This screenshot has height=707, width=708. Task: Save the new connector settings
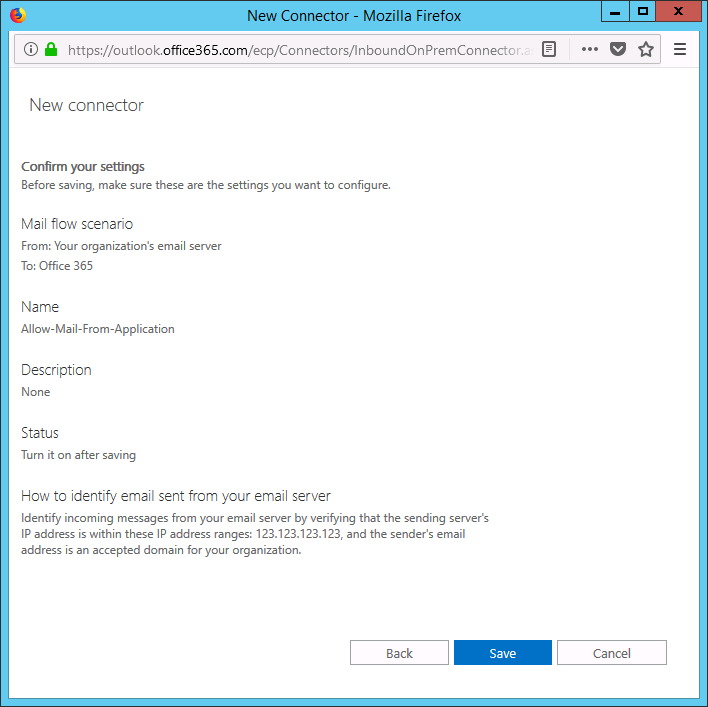(503, 653)
